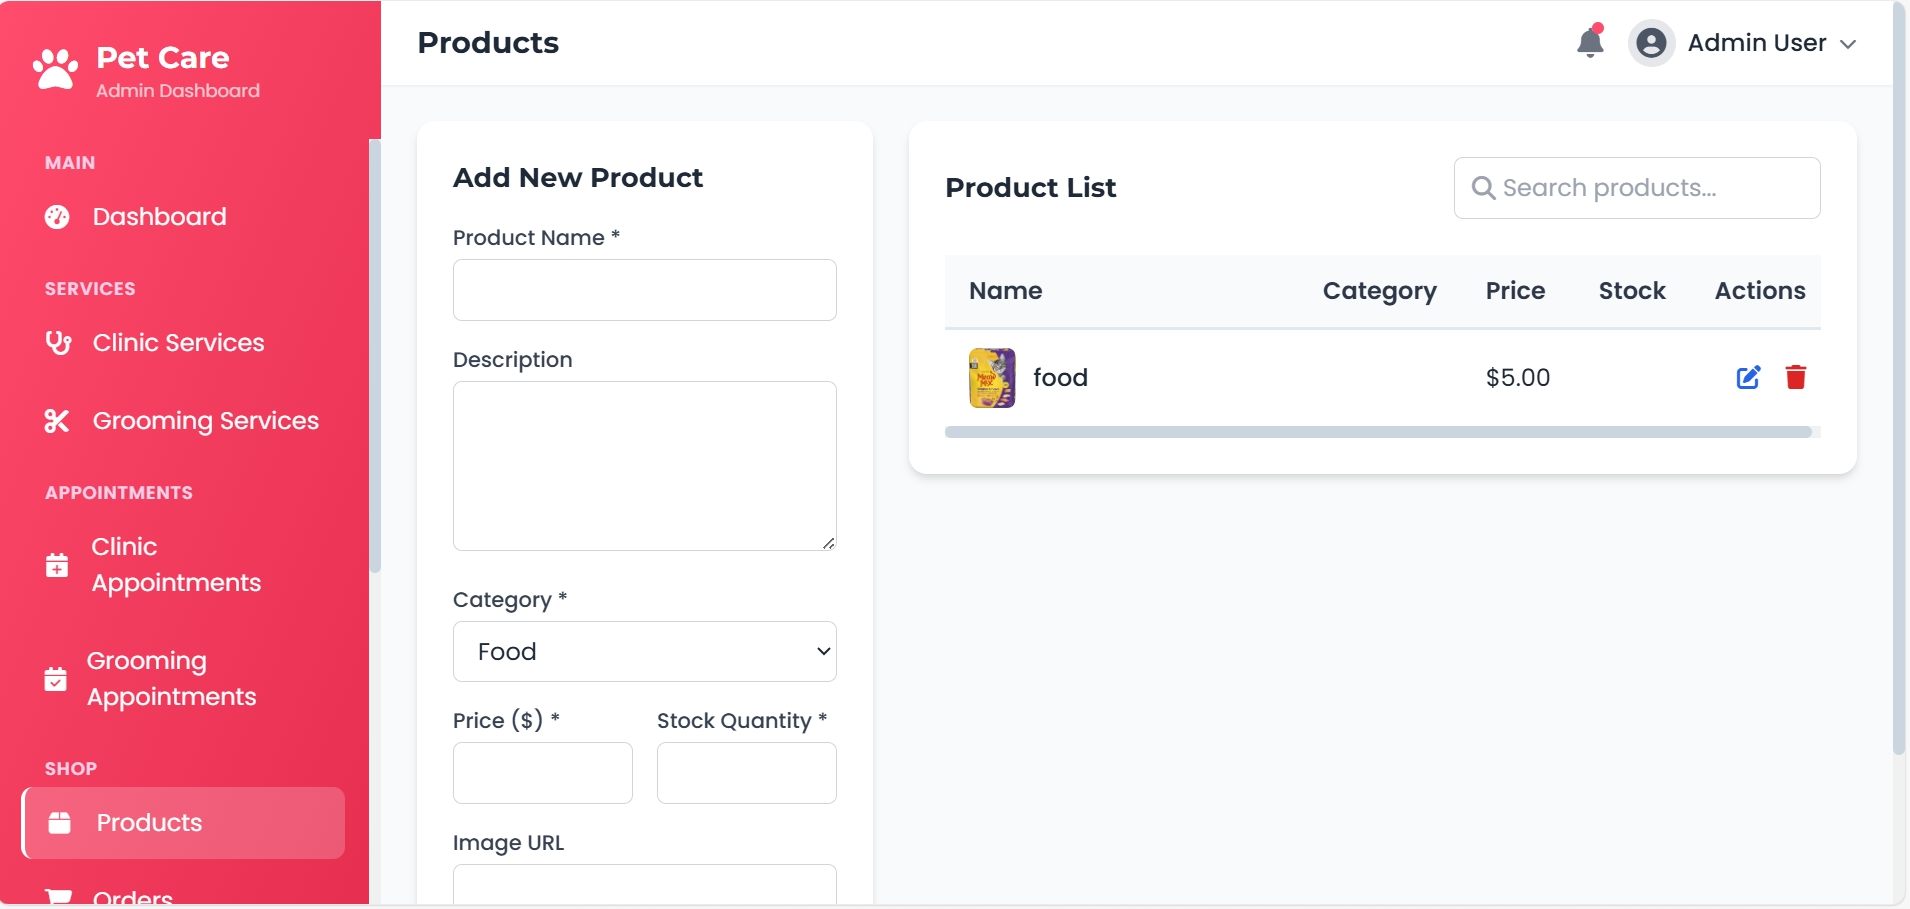Click the food product thumbnail image
The width and height of the screenshot is (1910, 909).
[x=992, y=378]
